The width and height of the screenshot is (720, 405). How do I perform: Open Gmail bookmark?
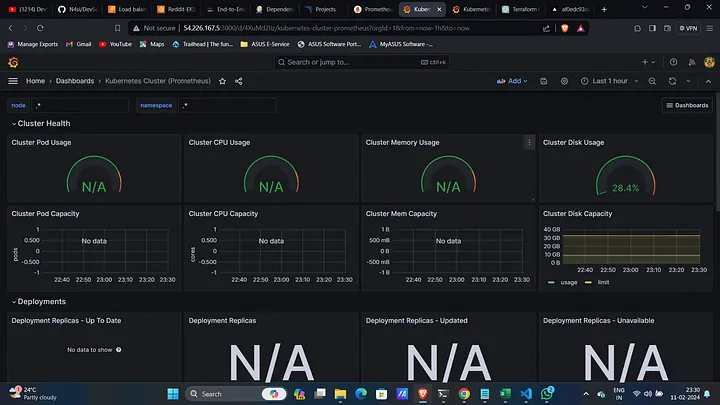point(79,44)
